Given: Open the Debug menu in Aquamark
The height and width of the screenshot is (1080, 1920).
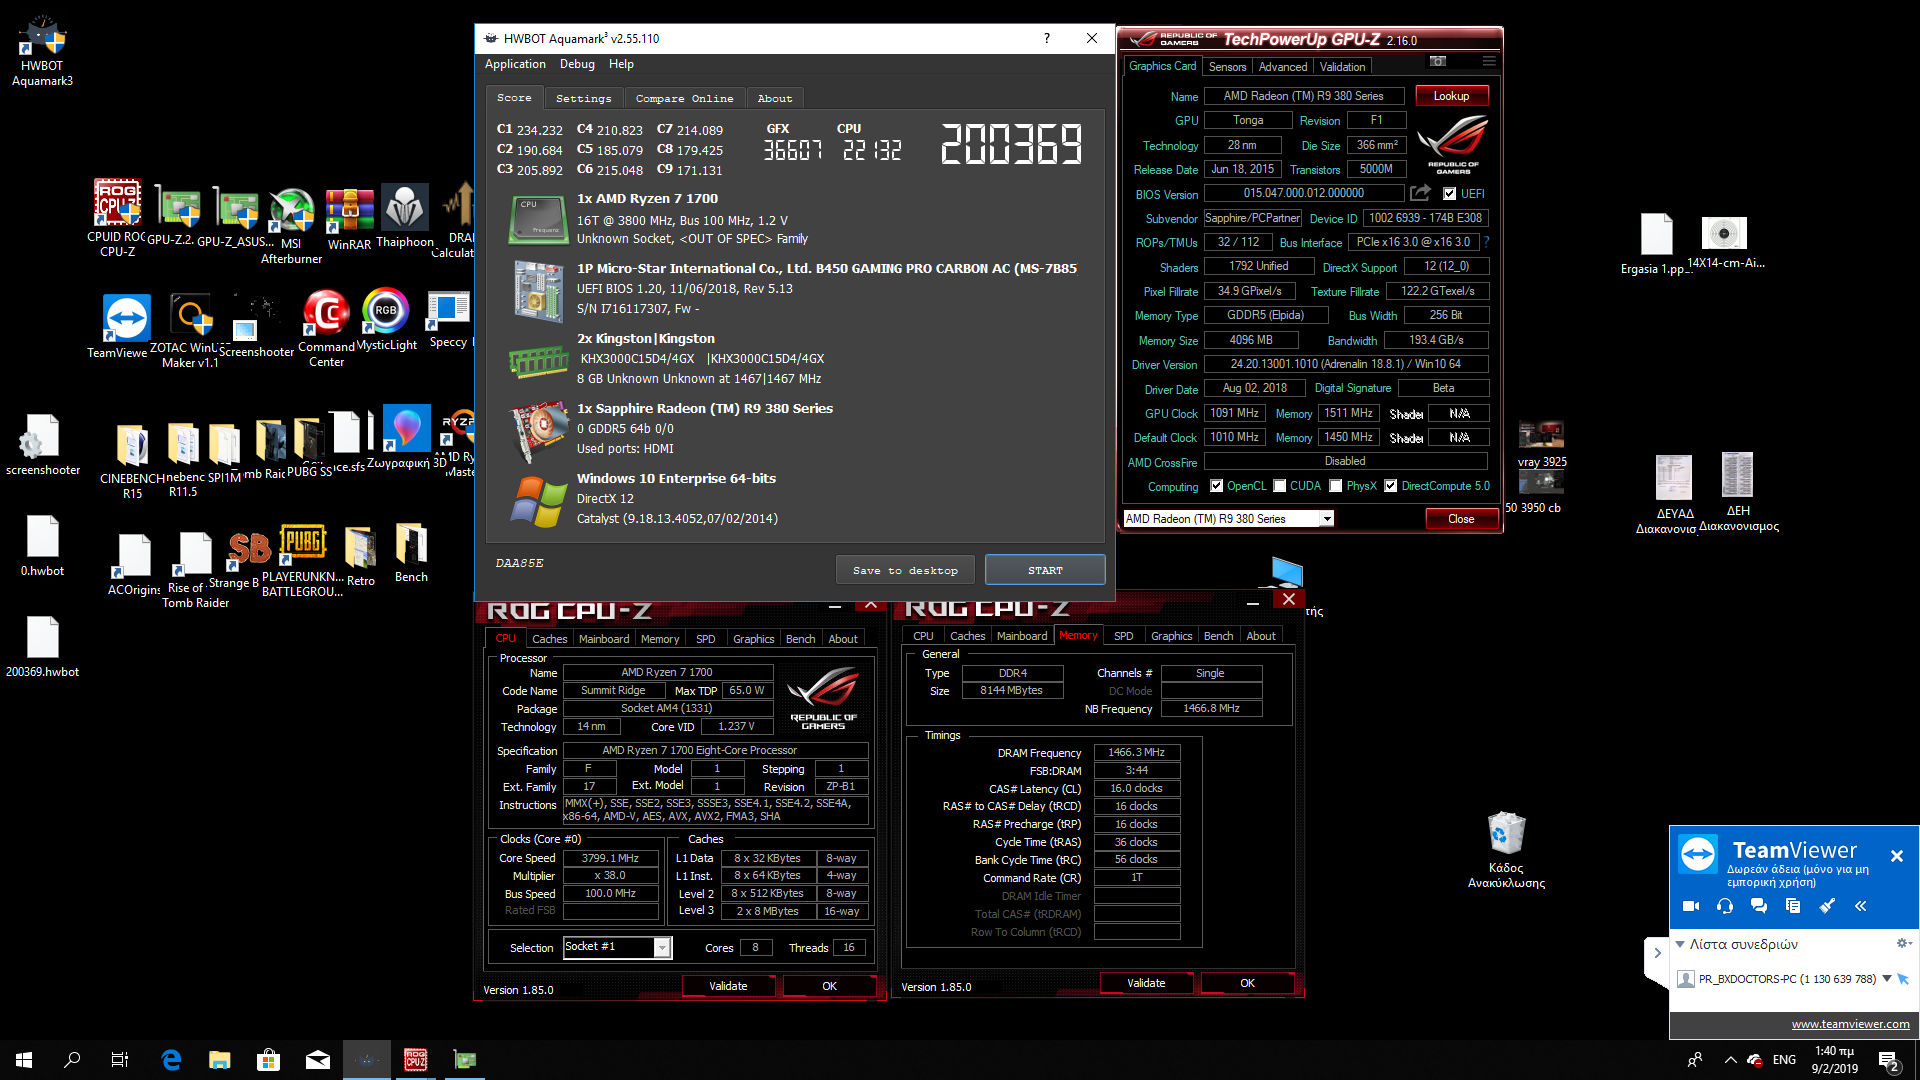Looking at the screenshot, I should click(577, 64).
